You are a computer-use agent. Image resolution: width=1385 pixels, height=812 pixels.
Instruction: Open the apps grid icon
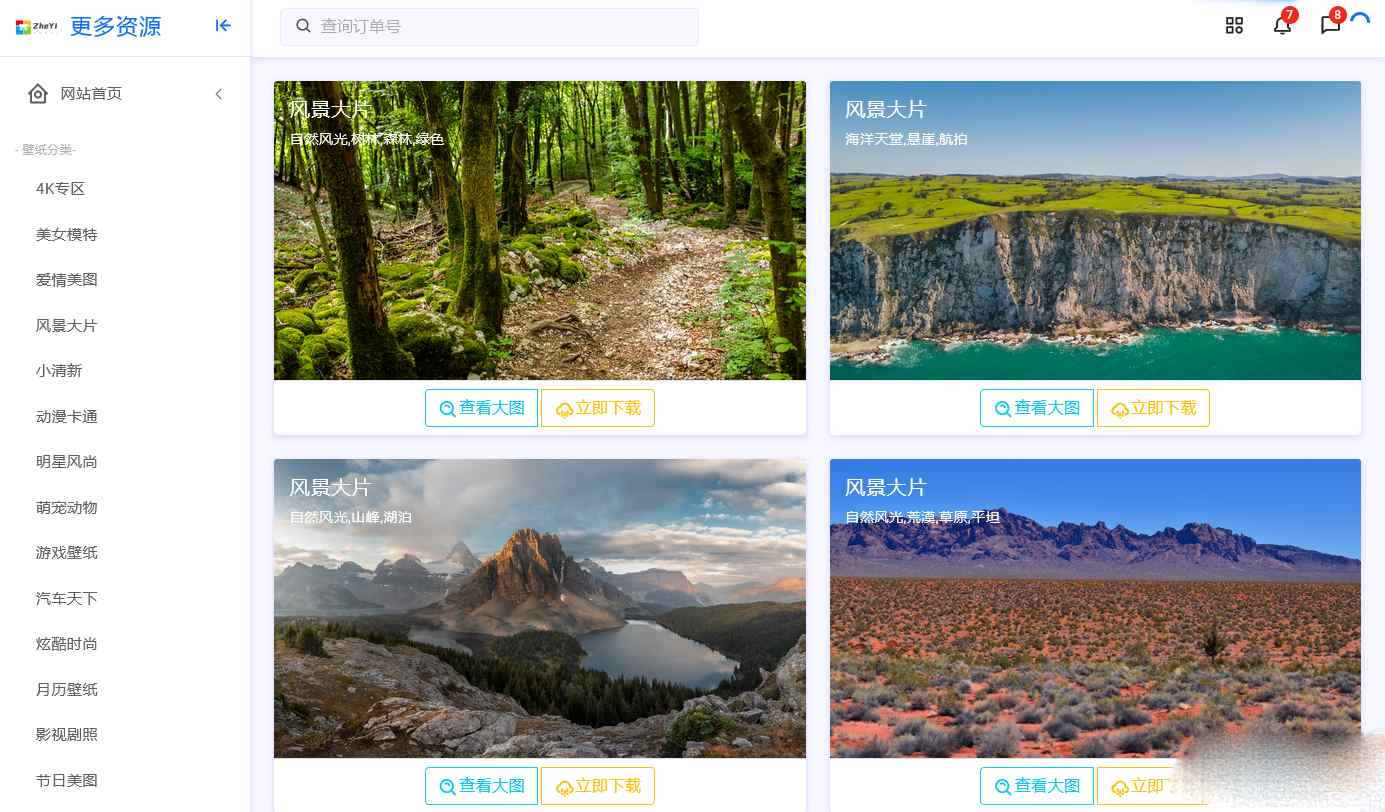click(1234, 26)
